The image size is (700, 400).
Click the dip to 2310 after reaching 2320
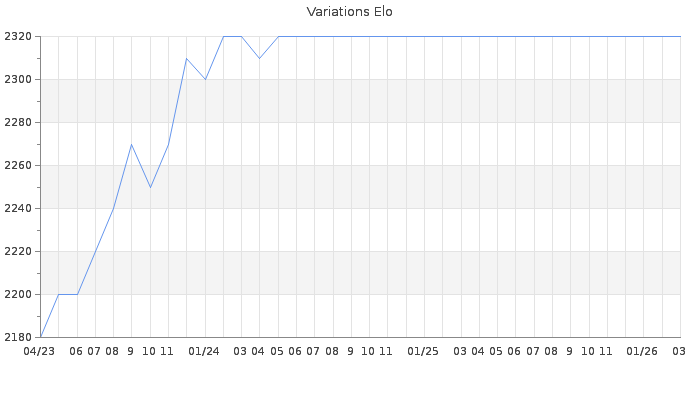pyautogui.click(x=259, y=58)
